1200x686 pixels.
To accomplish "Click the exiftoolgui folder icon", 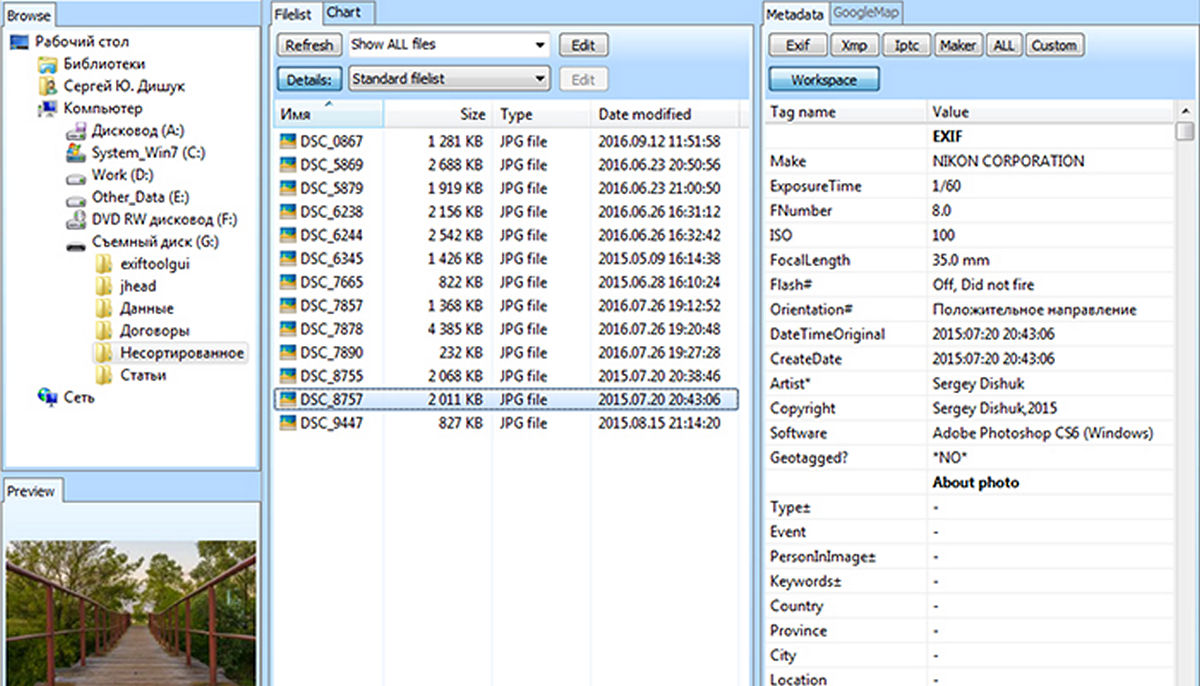I will pos(103,265).
